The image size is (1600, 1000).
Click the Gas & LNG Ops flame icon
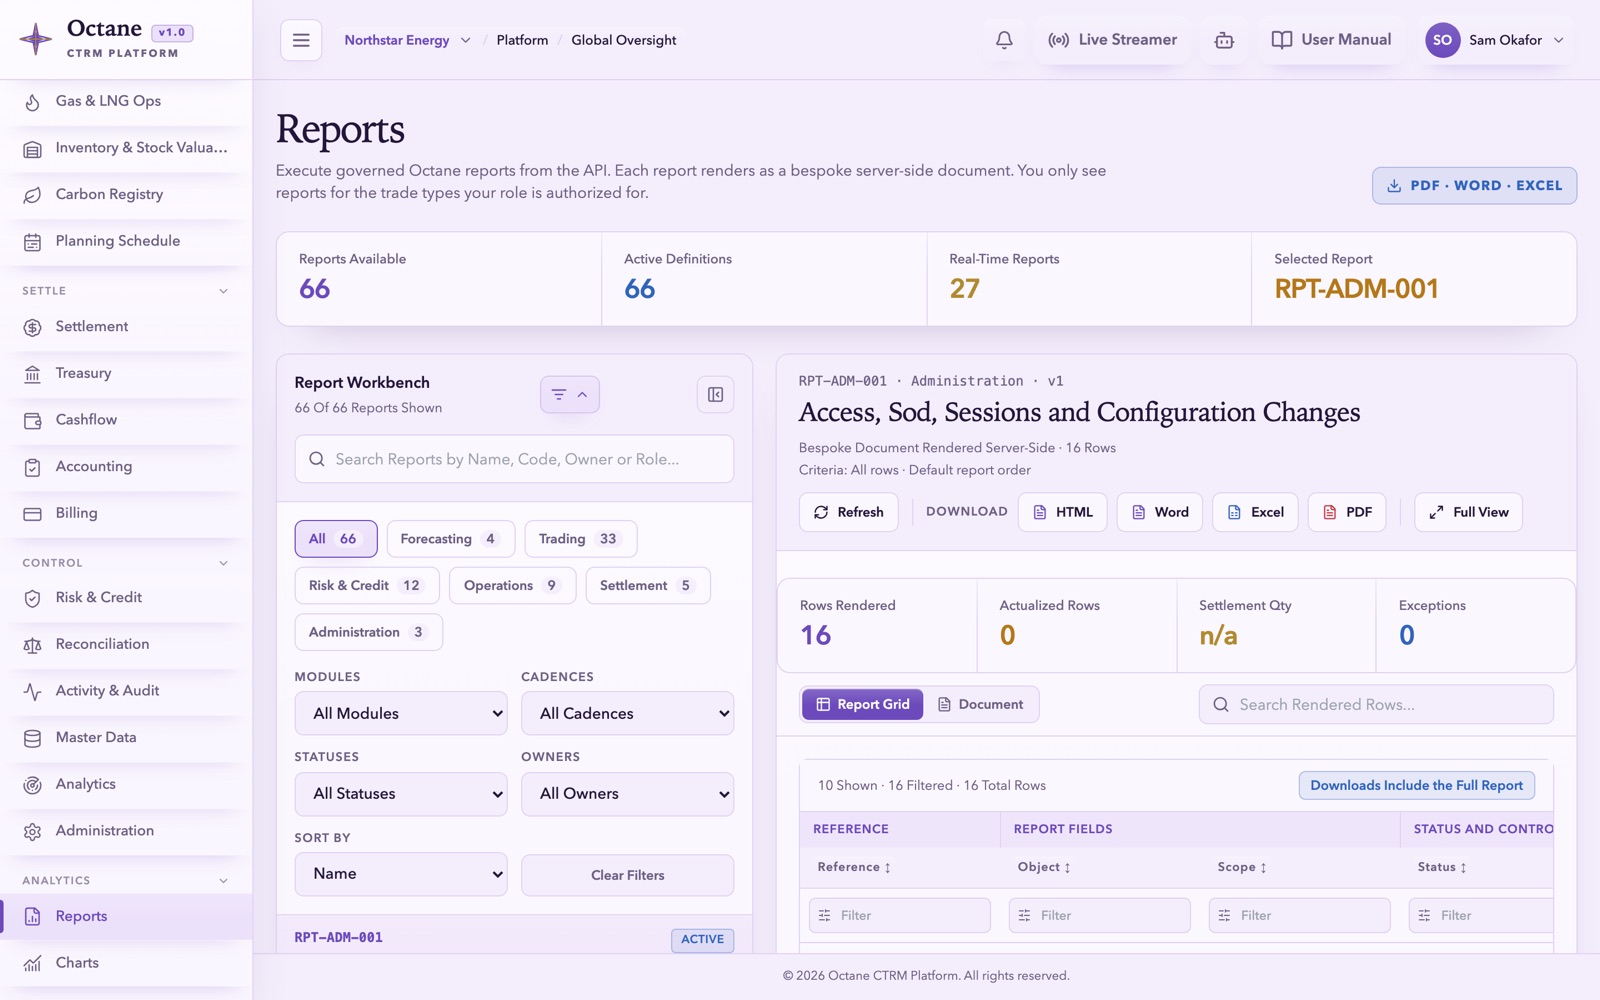[x=32, y=101]
